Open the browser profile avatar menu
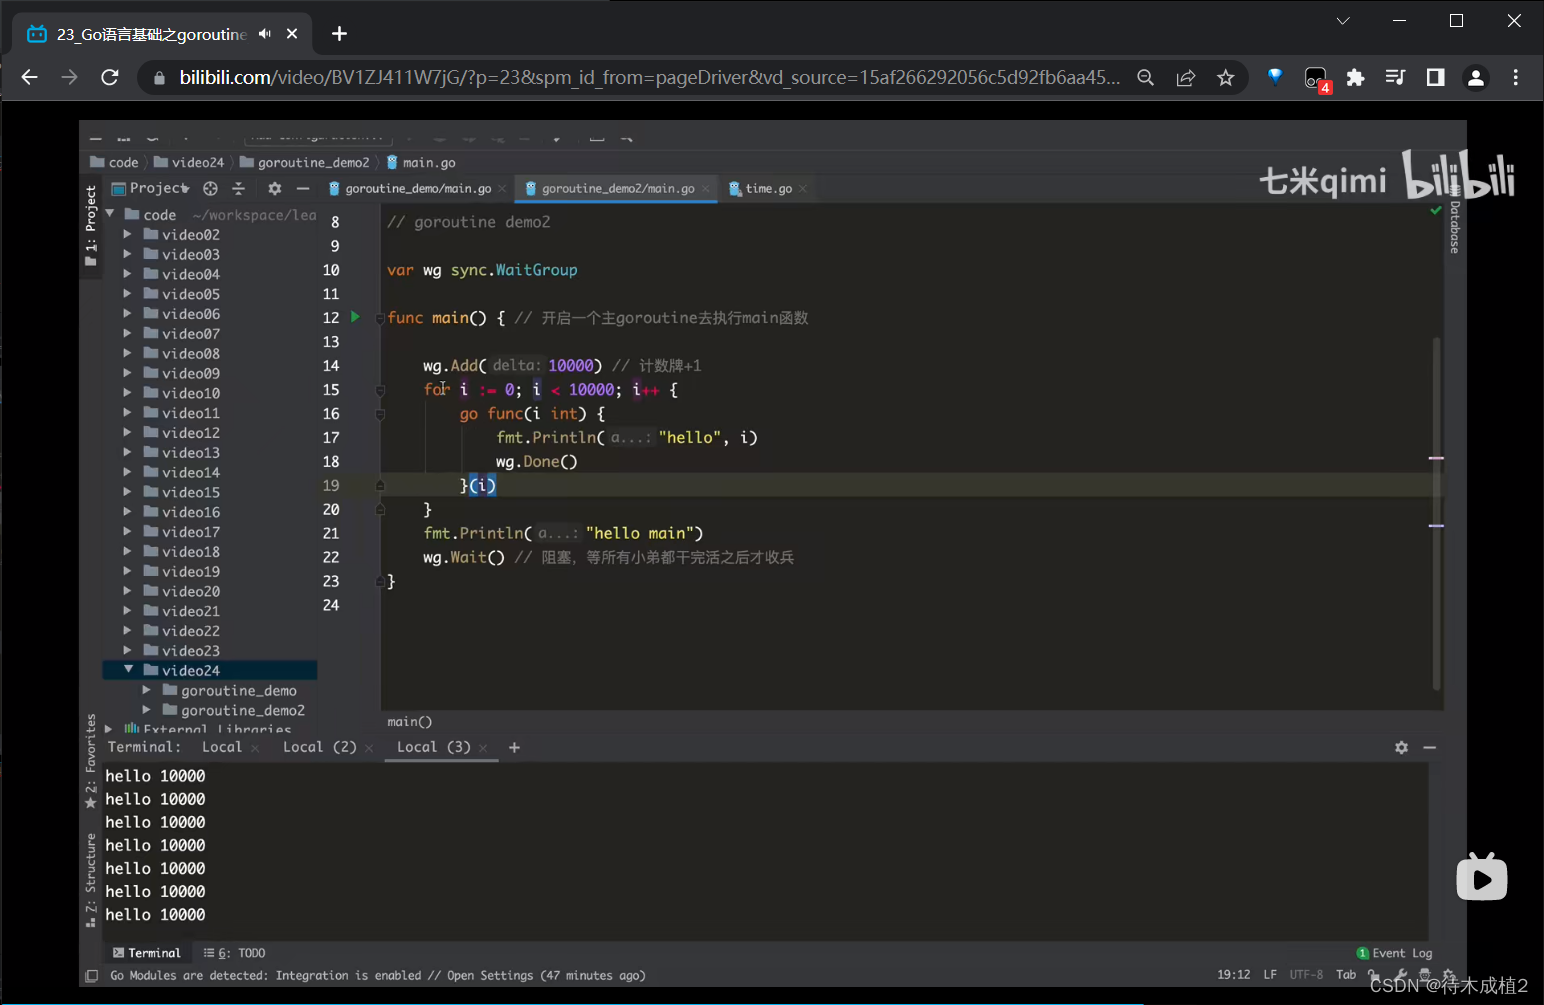Viewport: 1544px width, 1005px height. click(1476, 77)
